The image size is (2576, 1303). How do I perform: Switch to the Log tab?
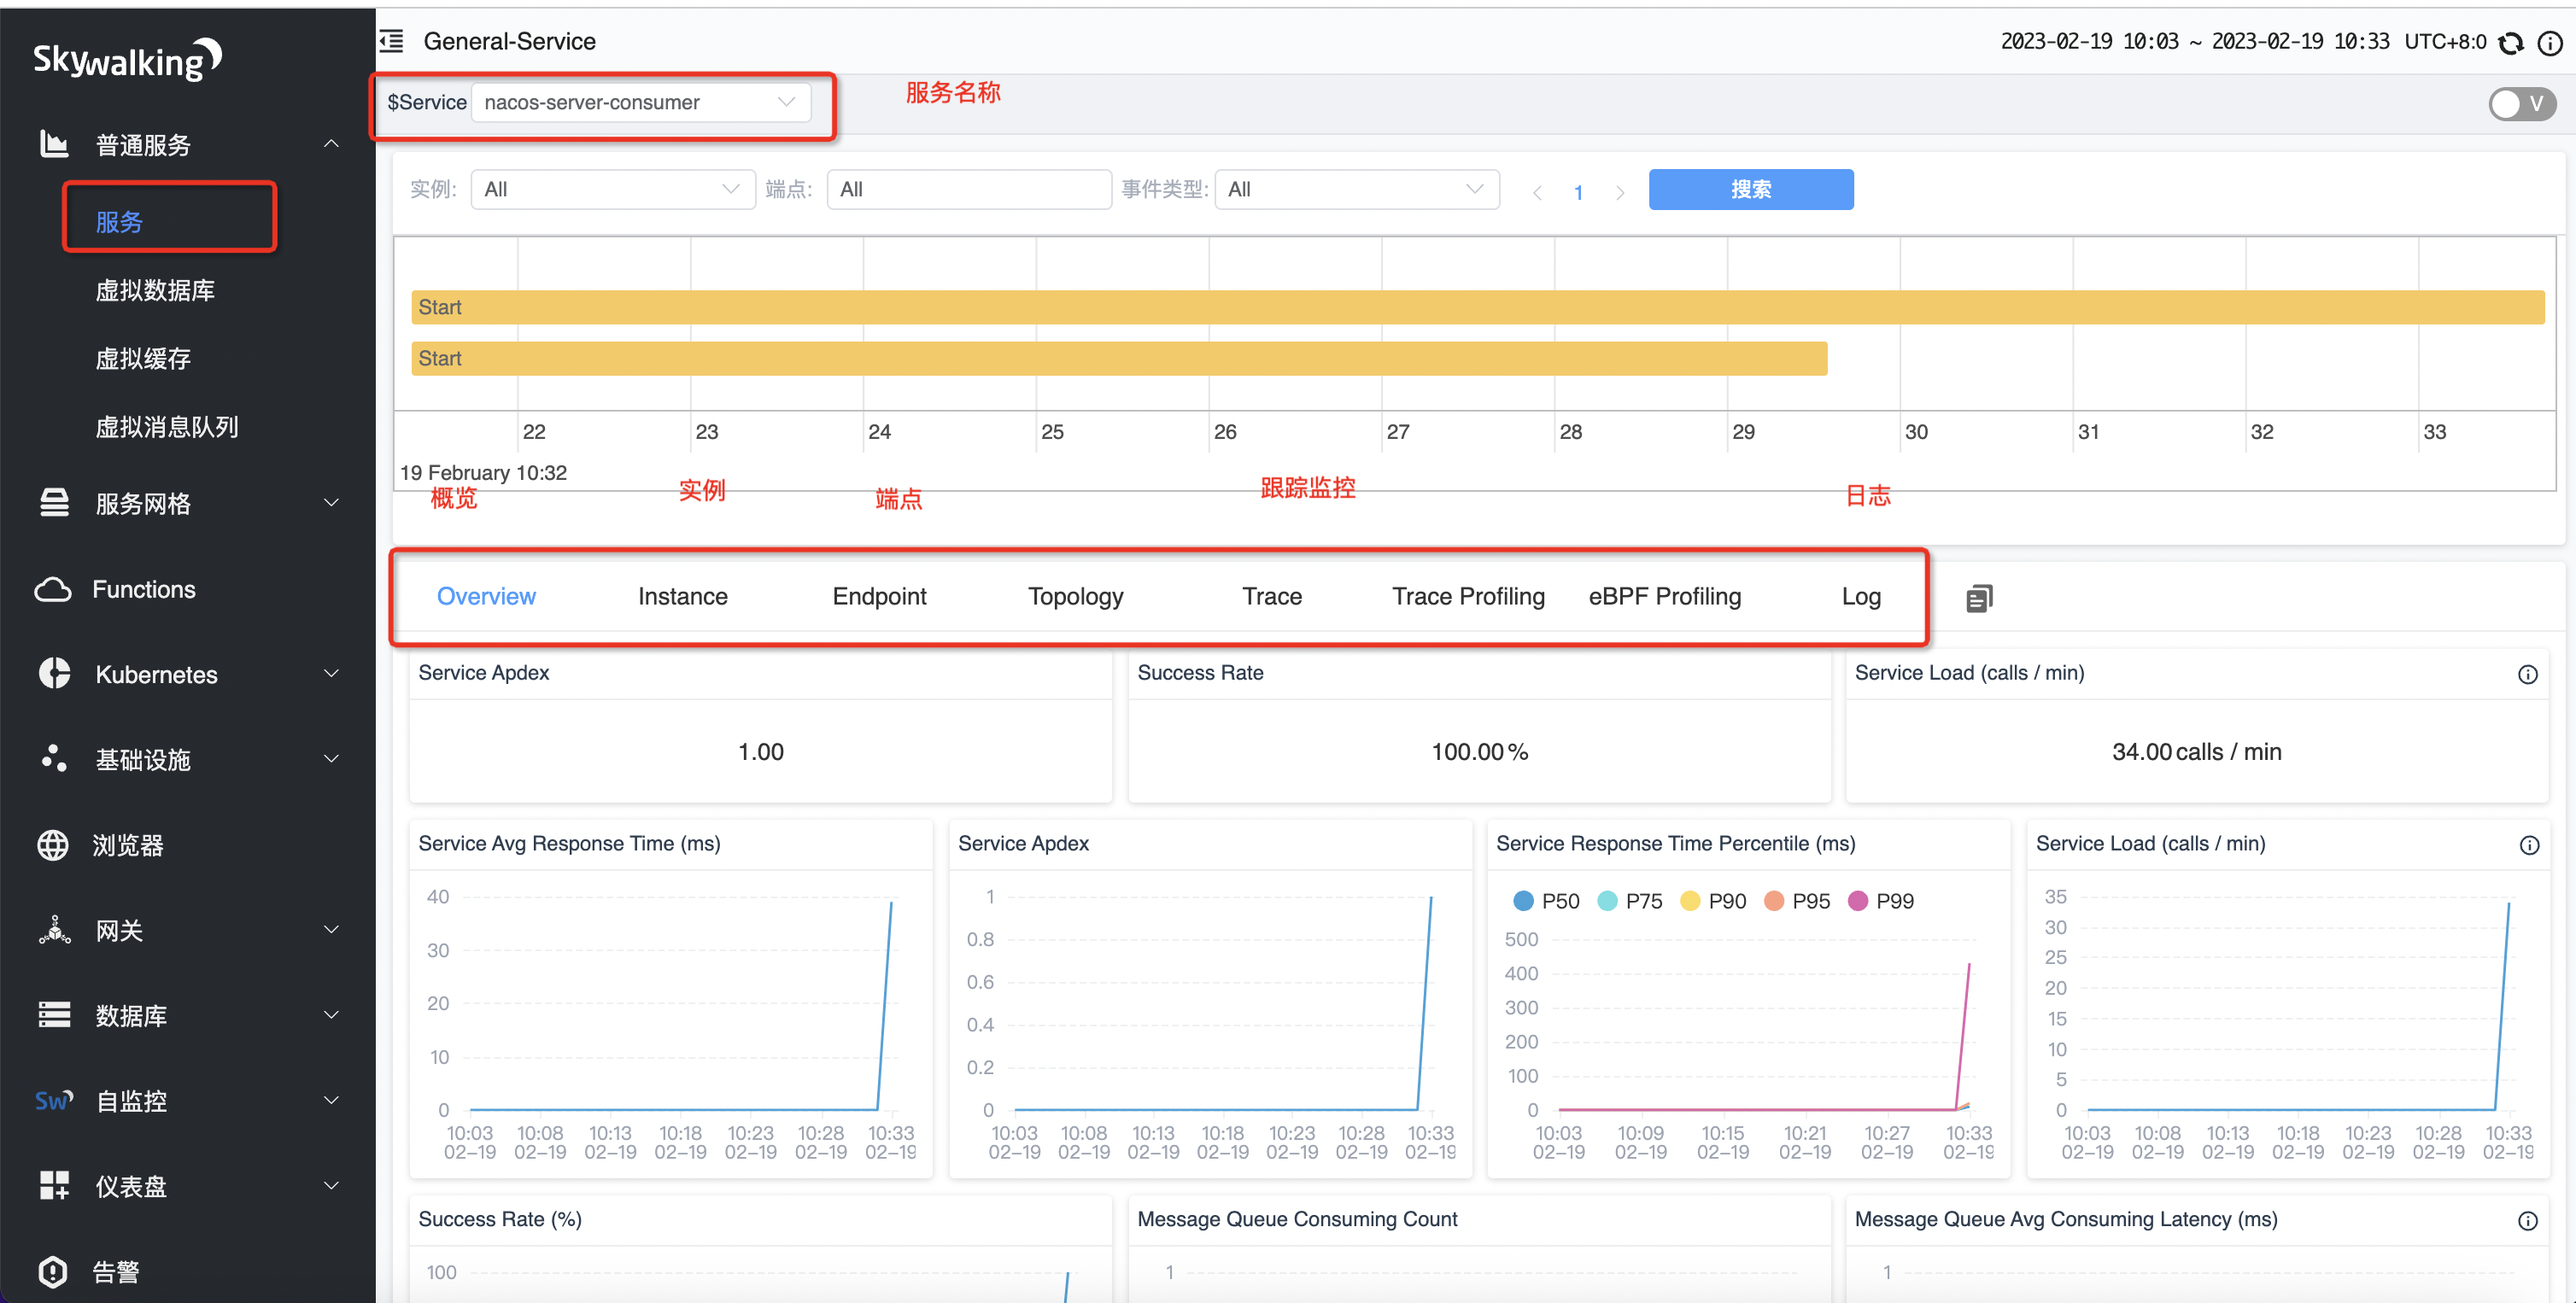[1861, 597]
